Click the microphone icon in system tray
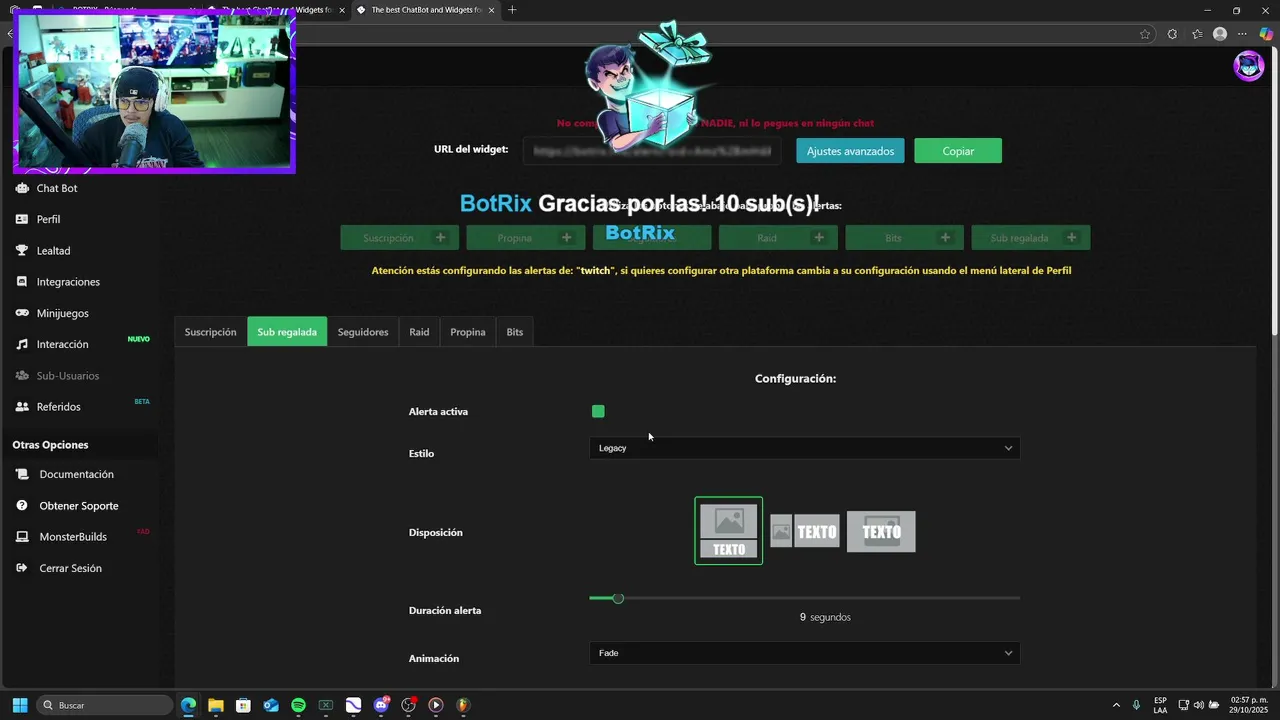 click(1136, 705)
